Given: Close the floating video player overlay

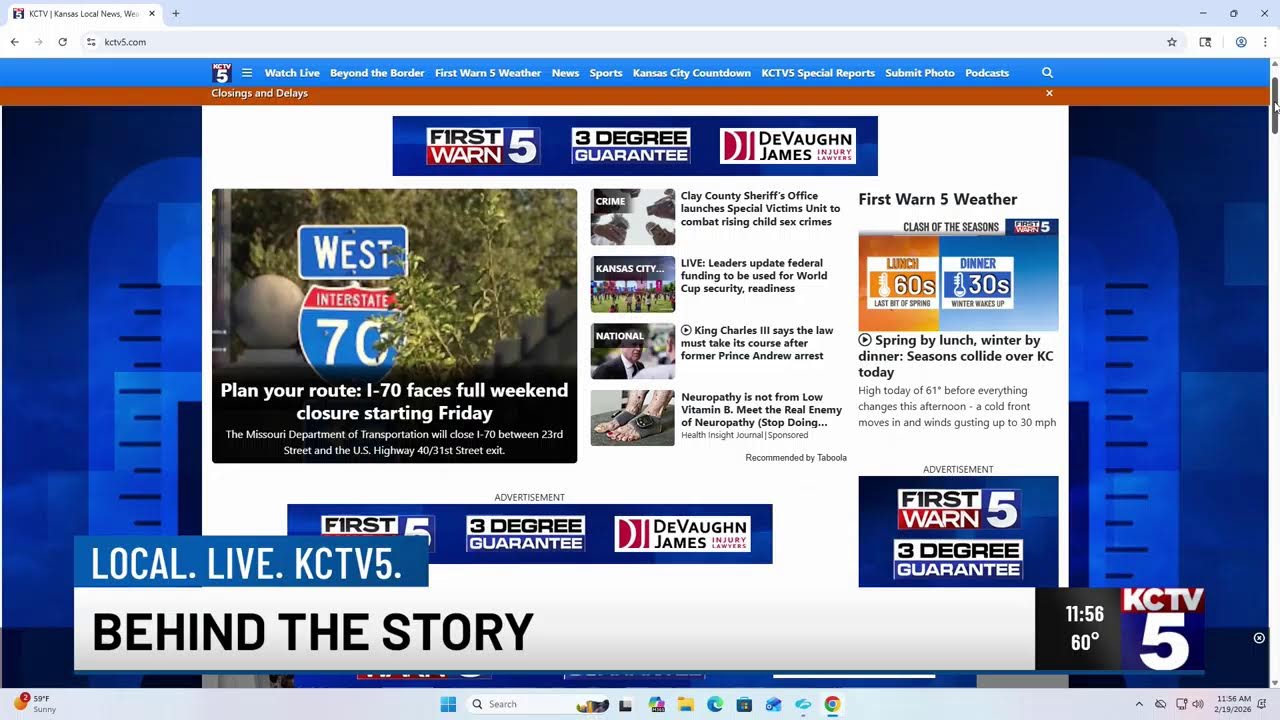Looking at the screenshot, I should (x=1259, y=638).
